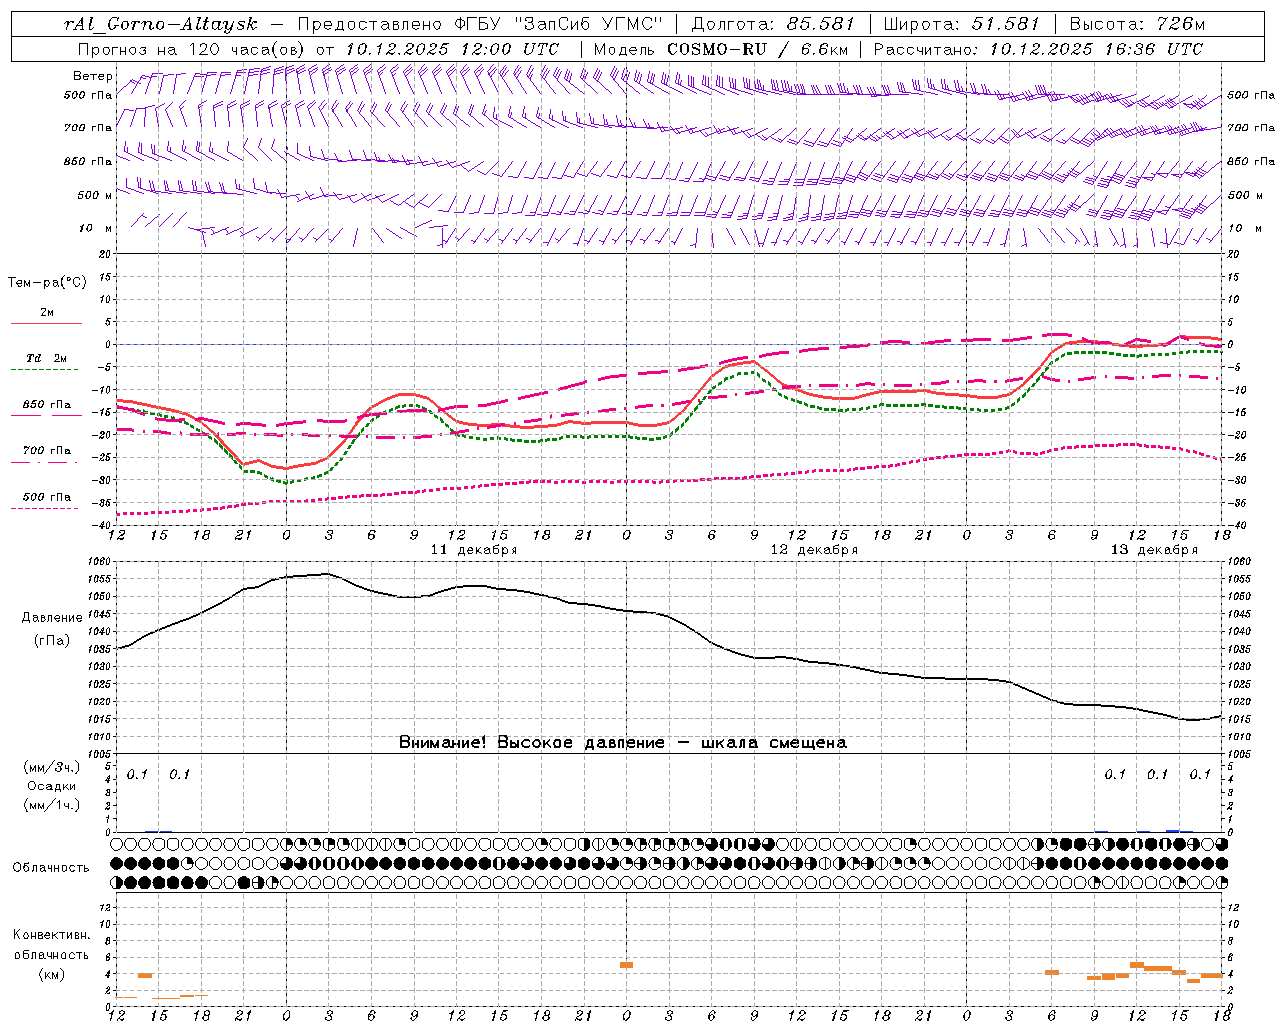Click the computed time 10.12.2025 16:36 UTC

point(1096,49)
